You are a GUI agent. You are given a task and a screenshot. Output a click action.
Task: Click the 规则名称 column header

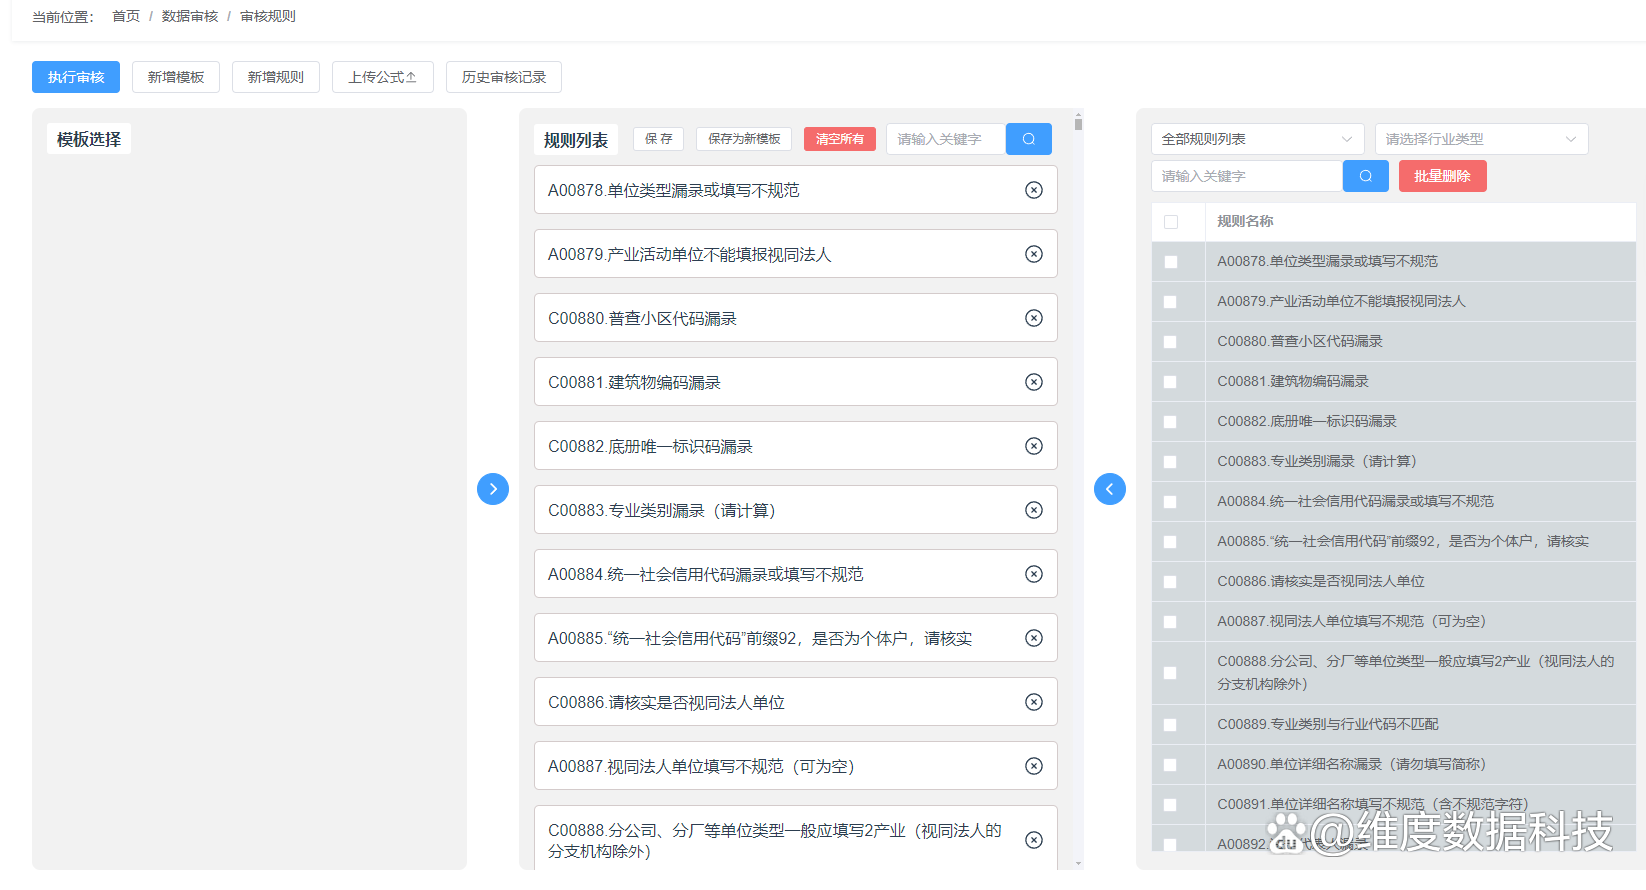(x=1245, y=222)
